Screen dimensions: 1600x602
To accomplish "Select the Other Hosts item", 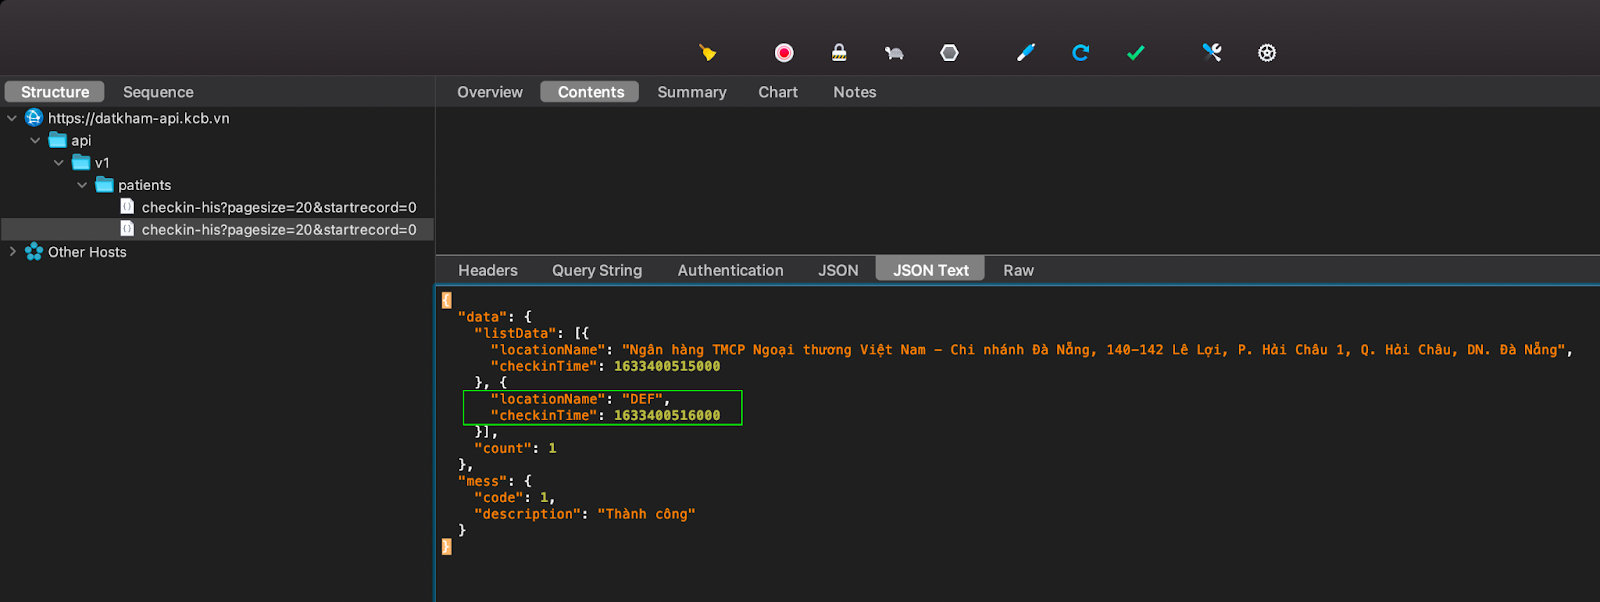I will pyautogui.click(x=87, y=252).
